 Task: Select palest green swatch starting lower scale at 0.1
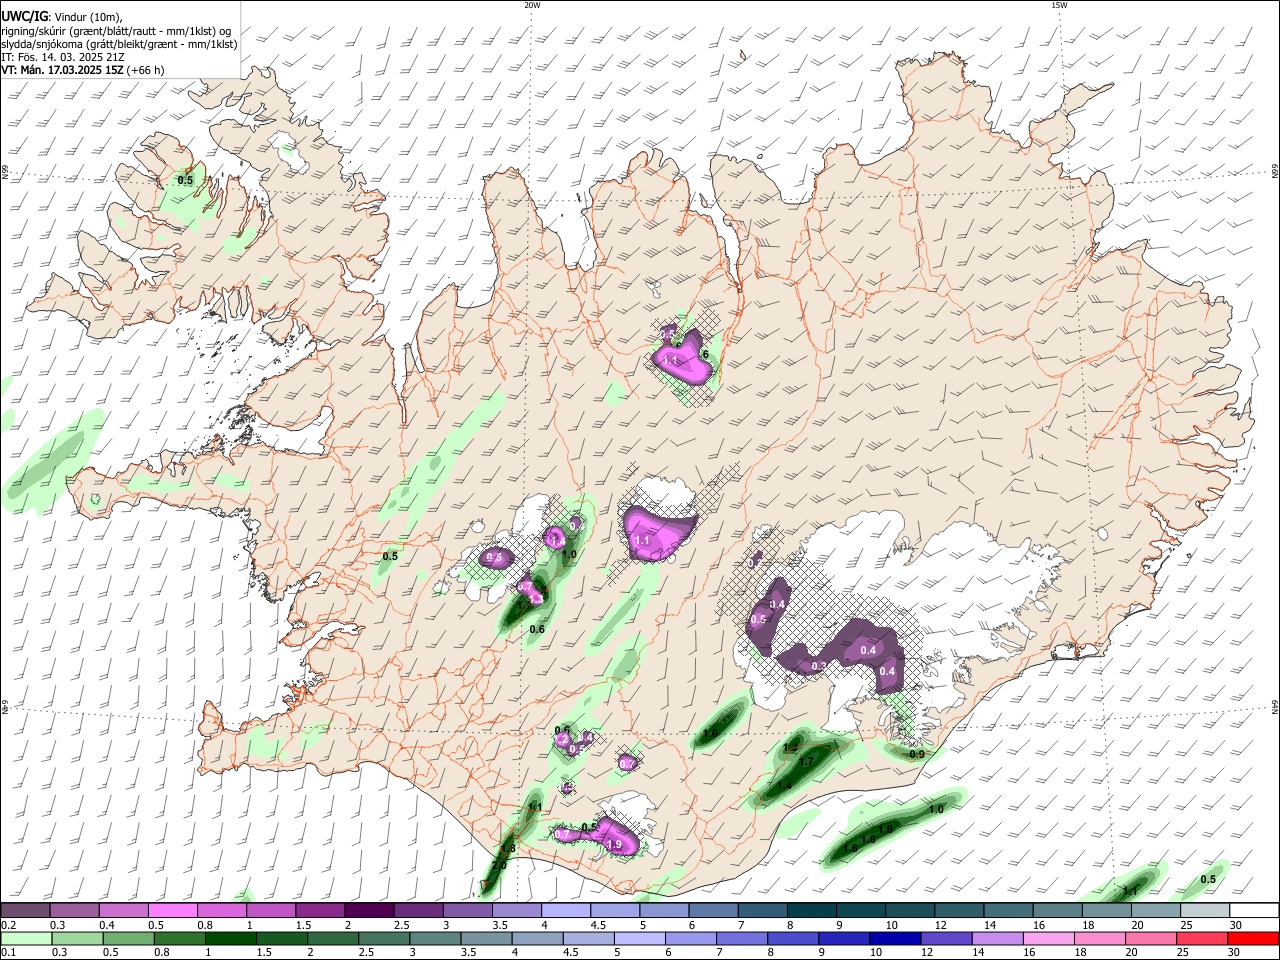point(25,939)
